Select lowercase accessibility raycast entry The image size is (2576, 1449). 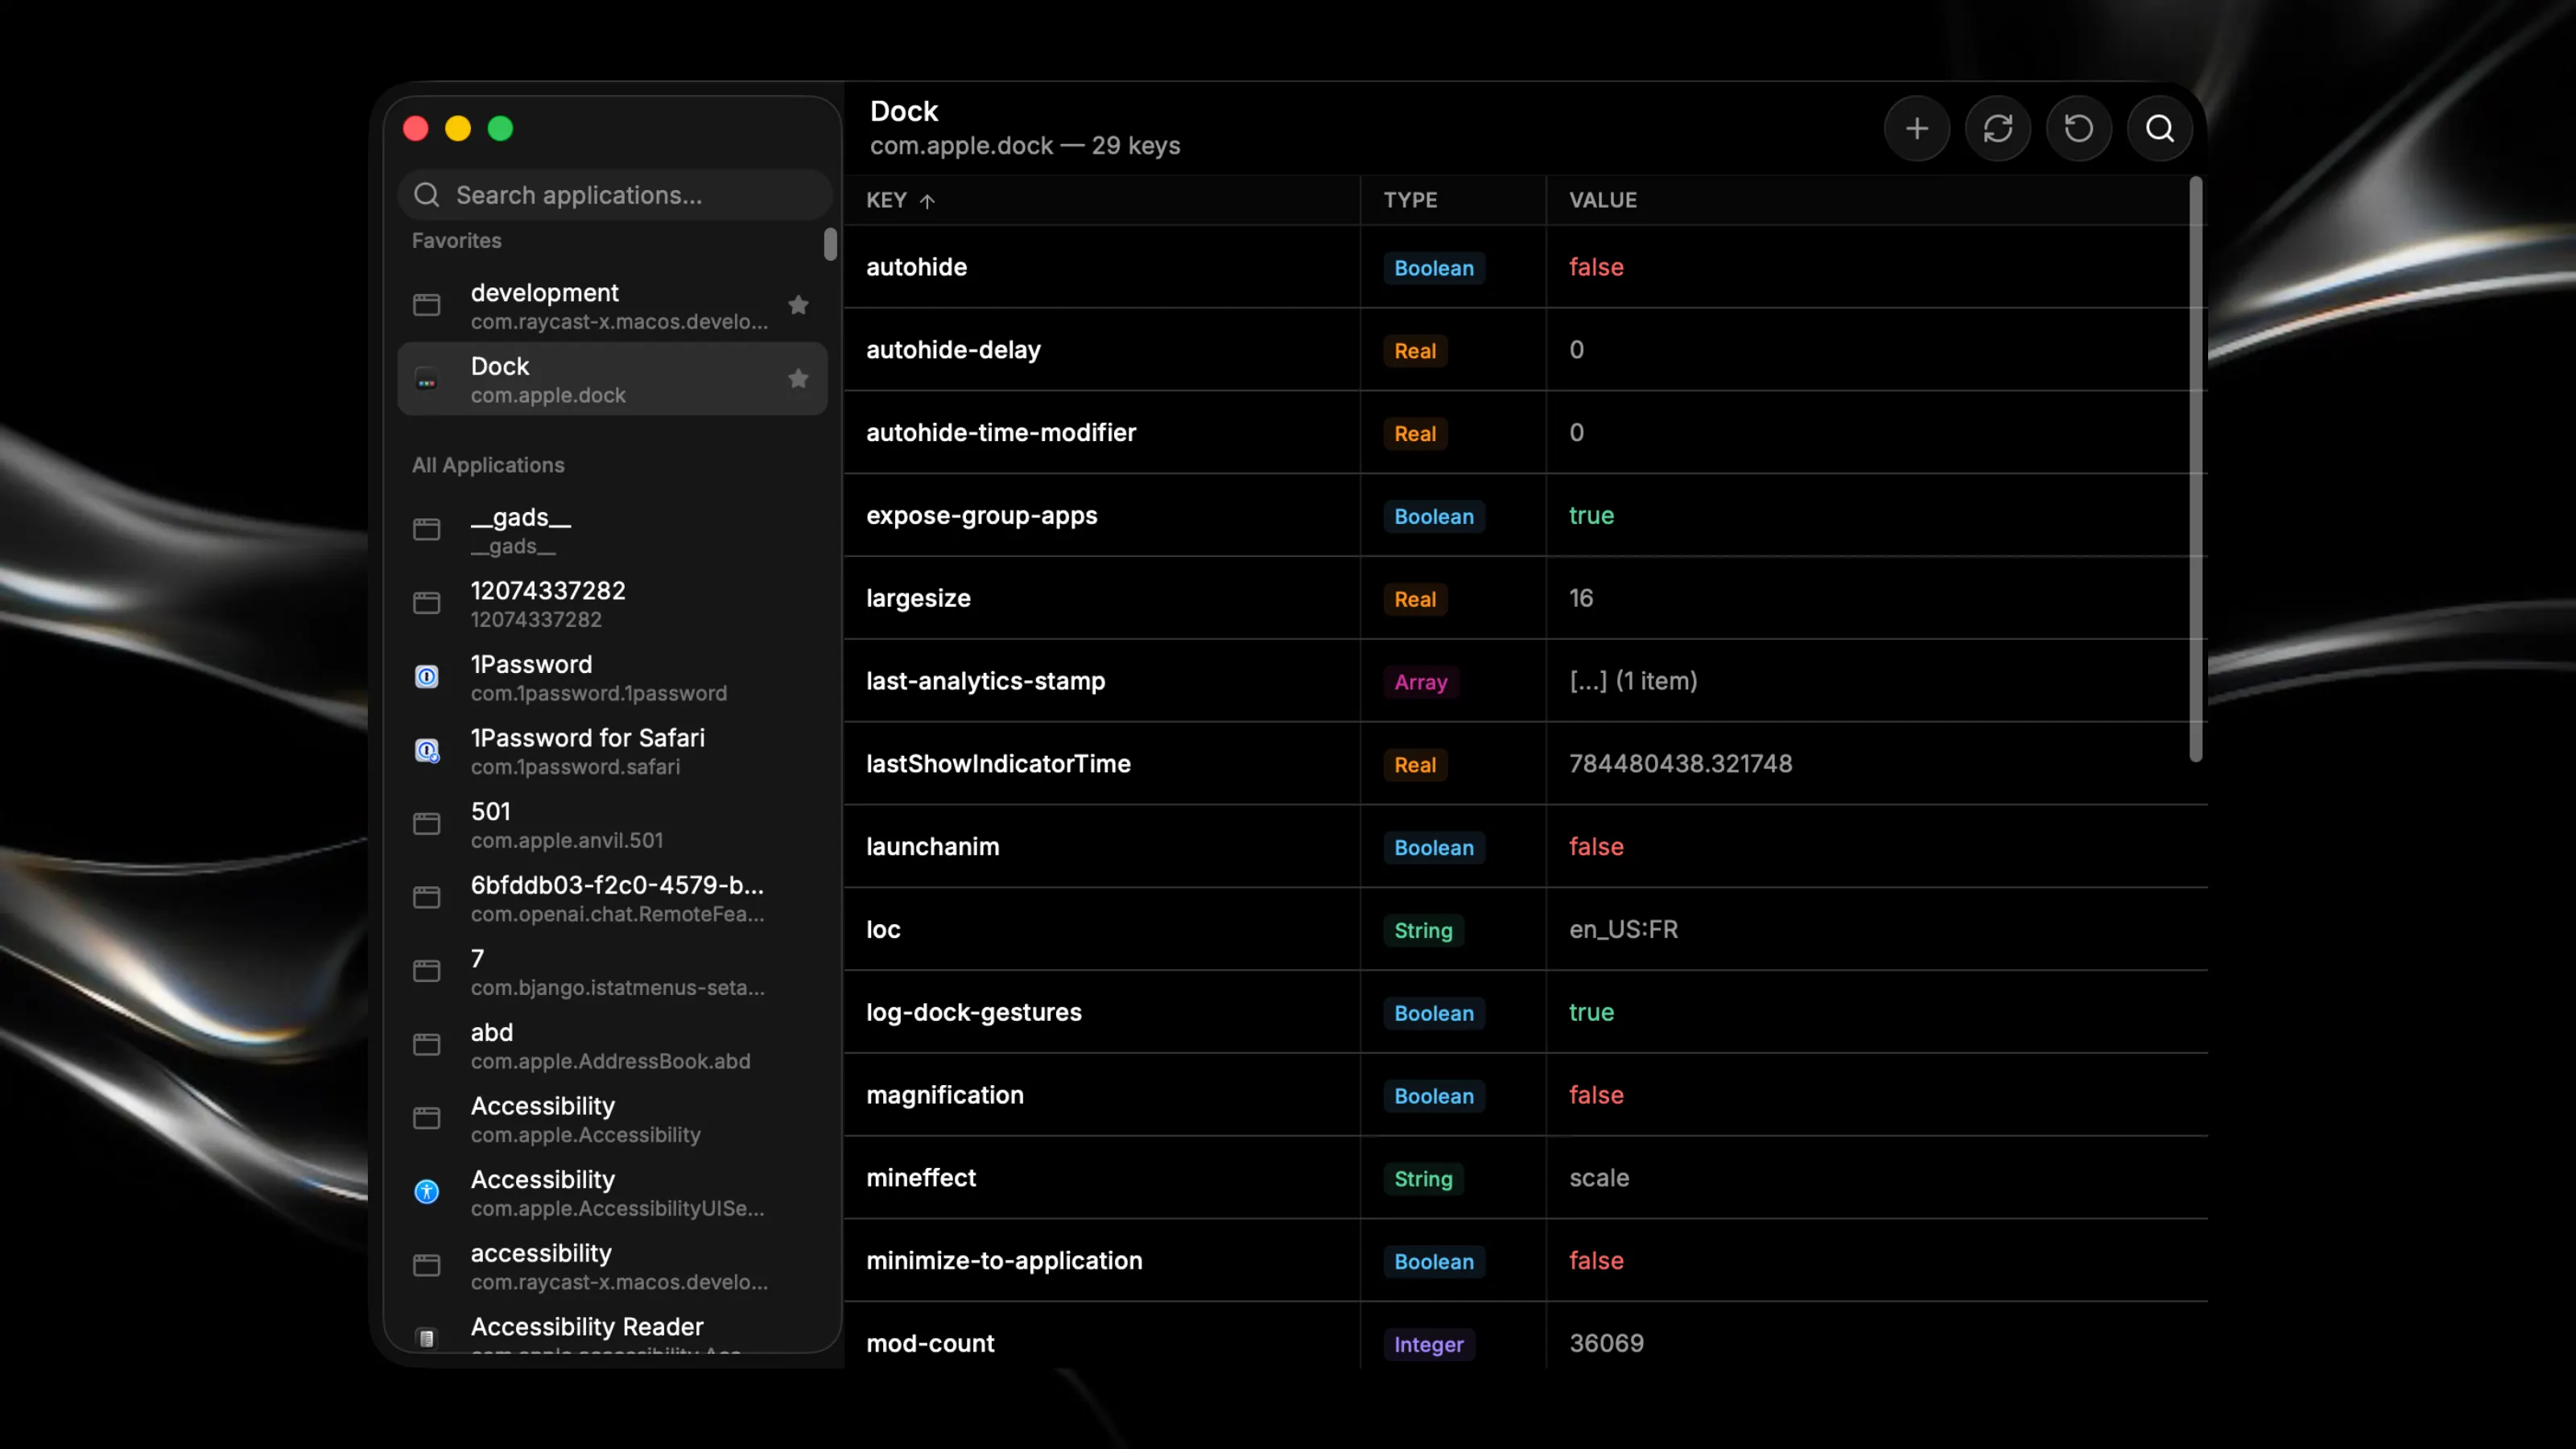pos(612,1266)
